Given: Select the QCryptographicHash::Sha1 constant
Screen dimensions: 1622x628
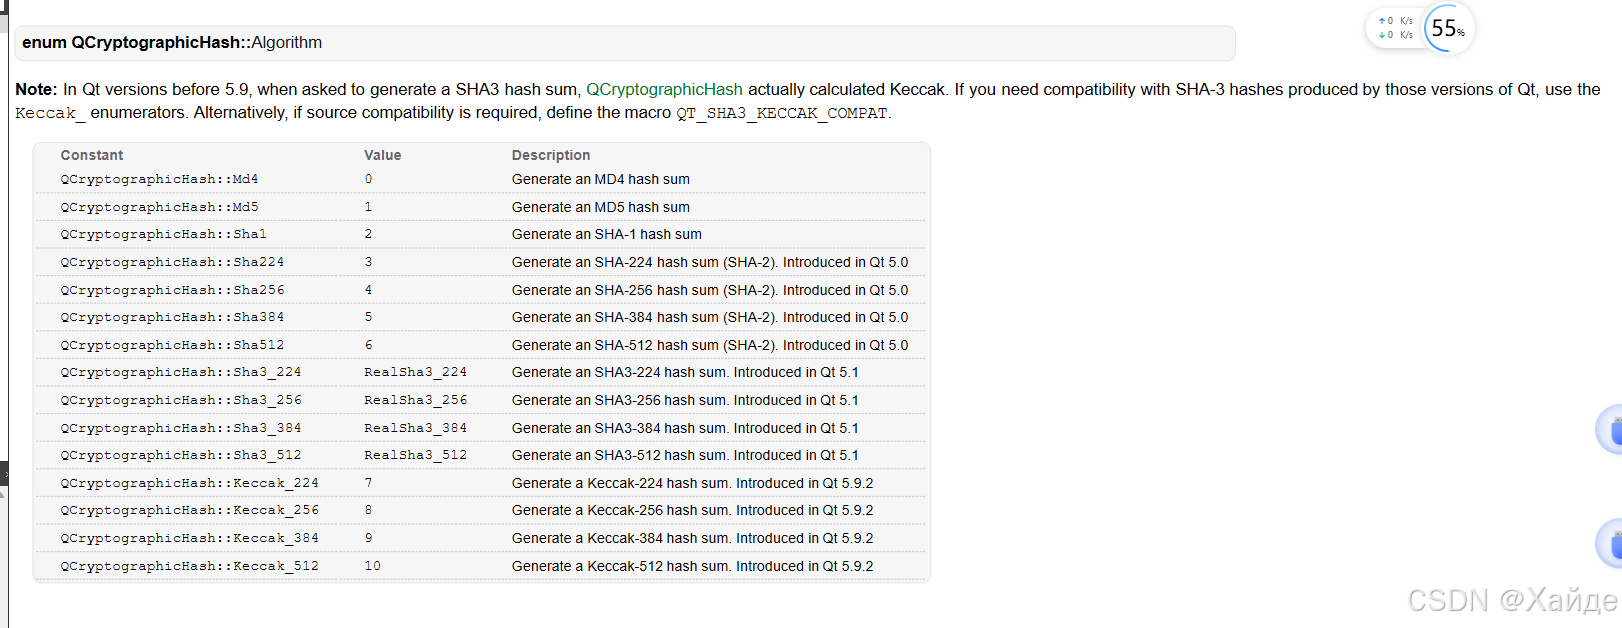Looking at the screenshot, I should [163, 234].
